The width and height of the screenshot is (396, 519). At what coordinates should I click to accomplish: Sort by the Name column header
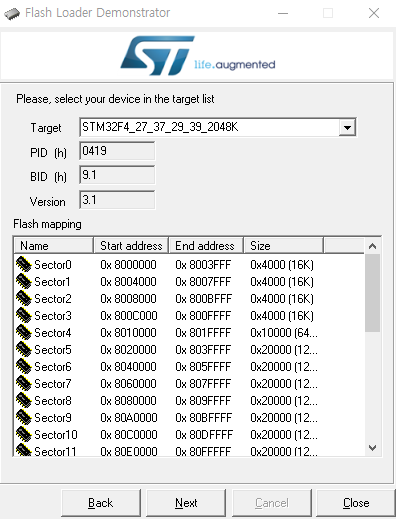tap(53, 246)
